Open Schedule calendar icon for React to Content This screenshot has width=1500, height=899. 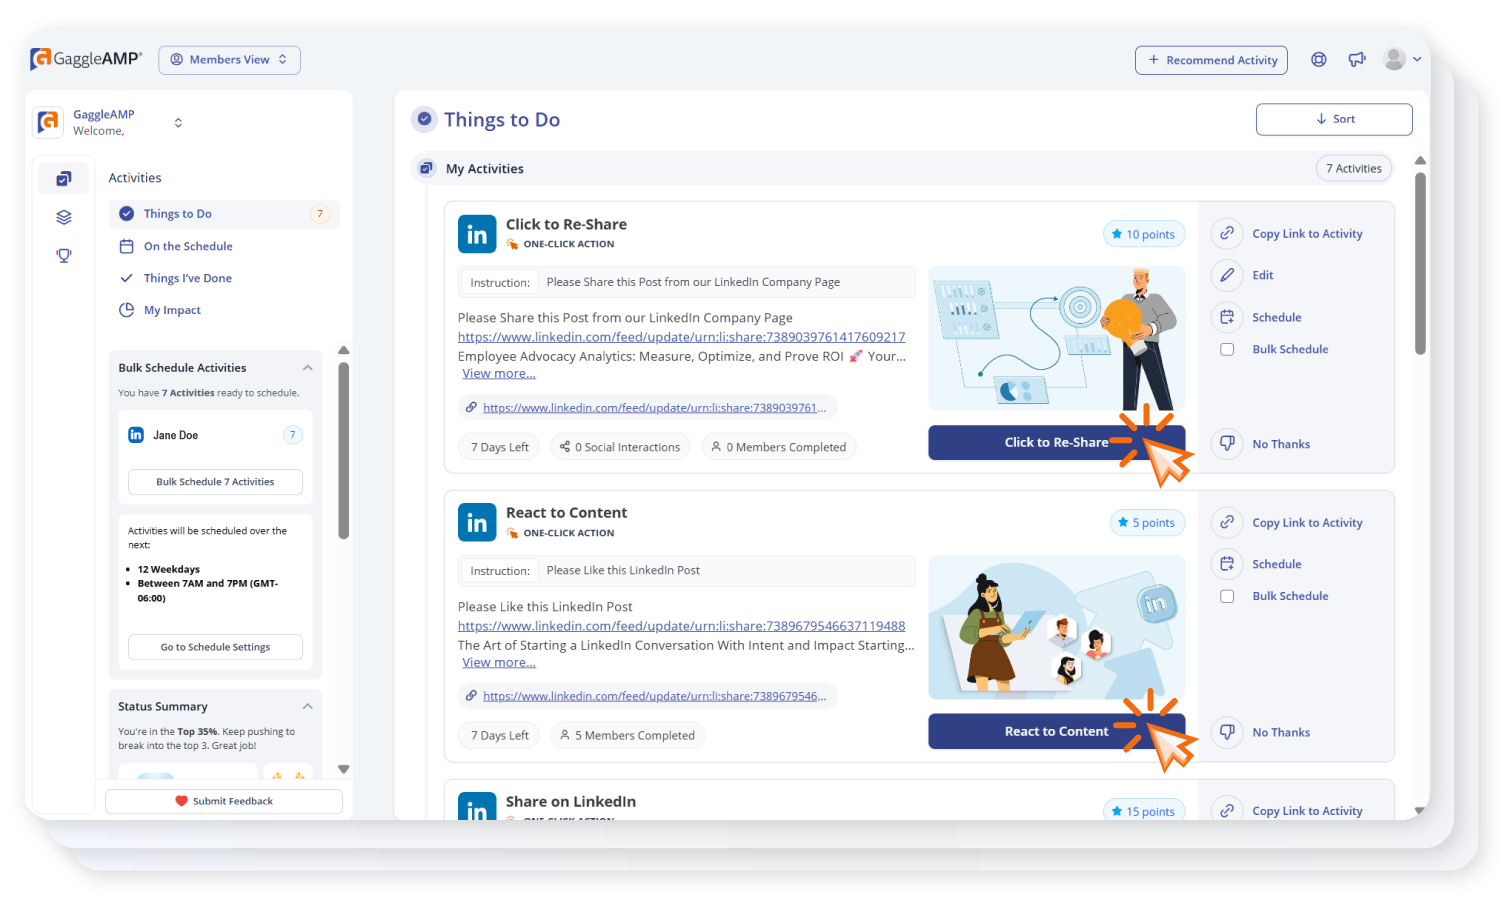[x=1227, y=563]
